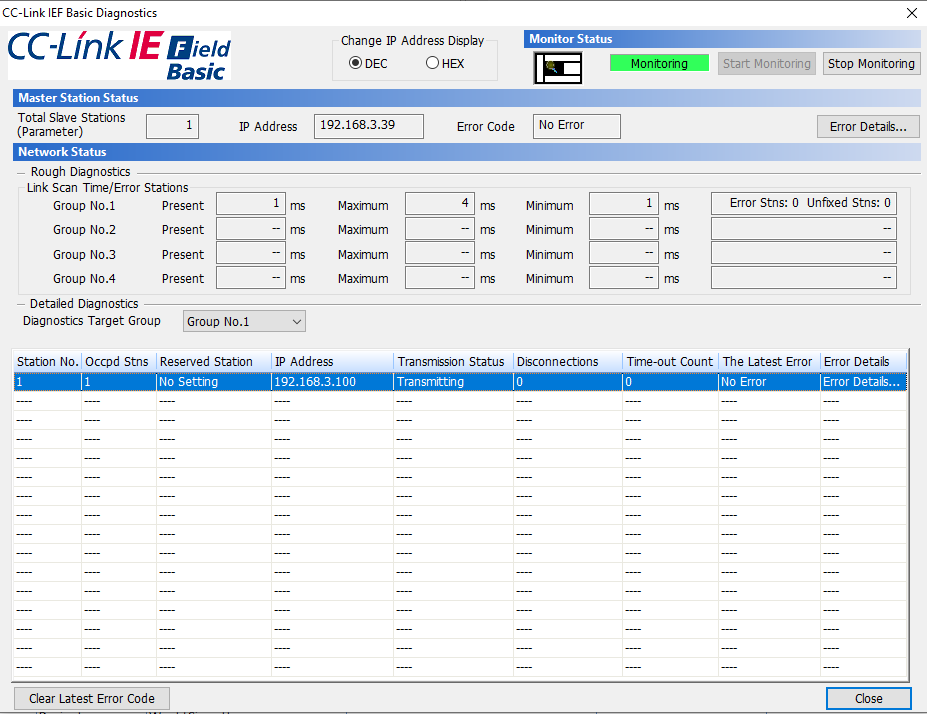
Task: Click the CC-Link IE Field Basic logo
Action: tap(119, 56)
